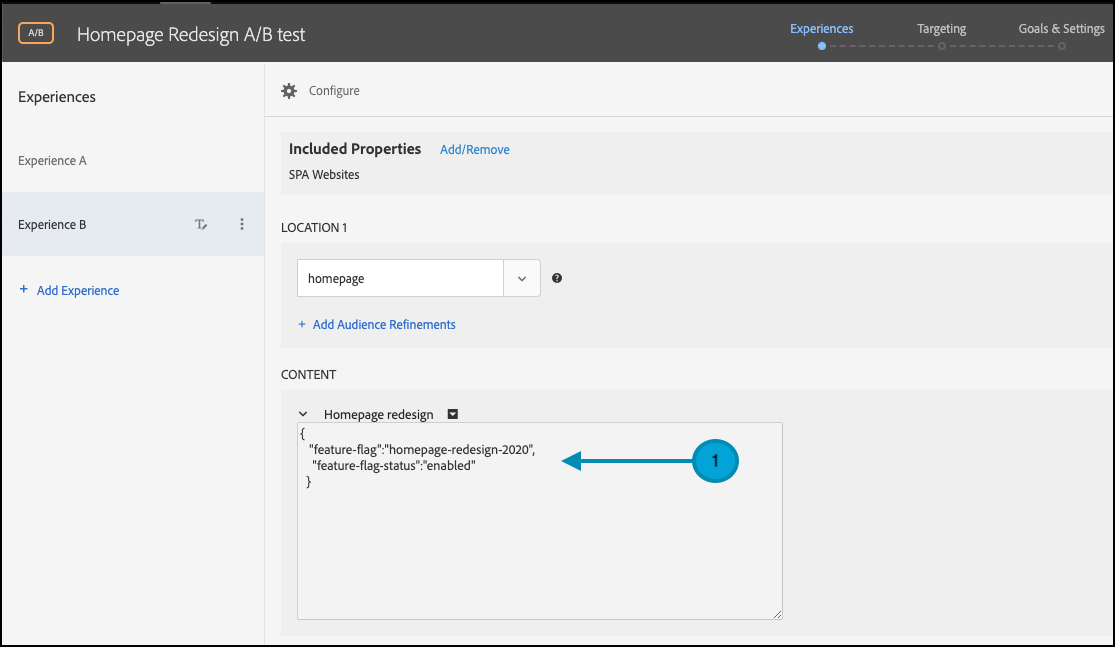The width and height of the screenshot is (1115, 647).
Task: Click the Configure gear icon
Action: [x=289, y=91]
